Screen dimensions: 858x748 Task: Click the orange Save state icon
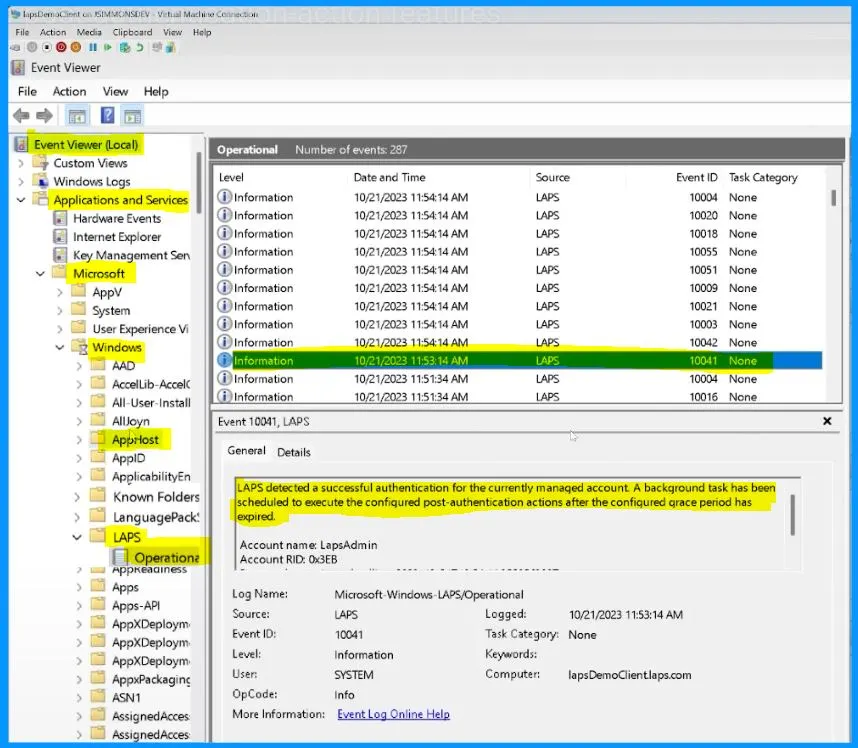(76, 48)
